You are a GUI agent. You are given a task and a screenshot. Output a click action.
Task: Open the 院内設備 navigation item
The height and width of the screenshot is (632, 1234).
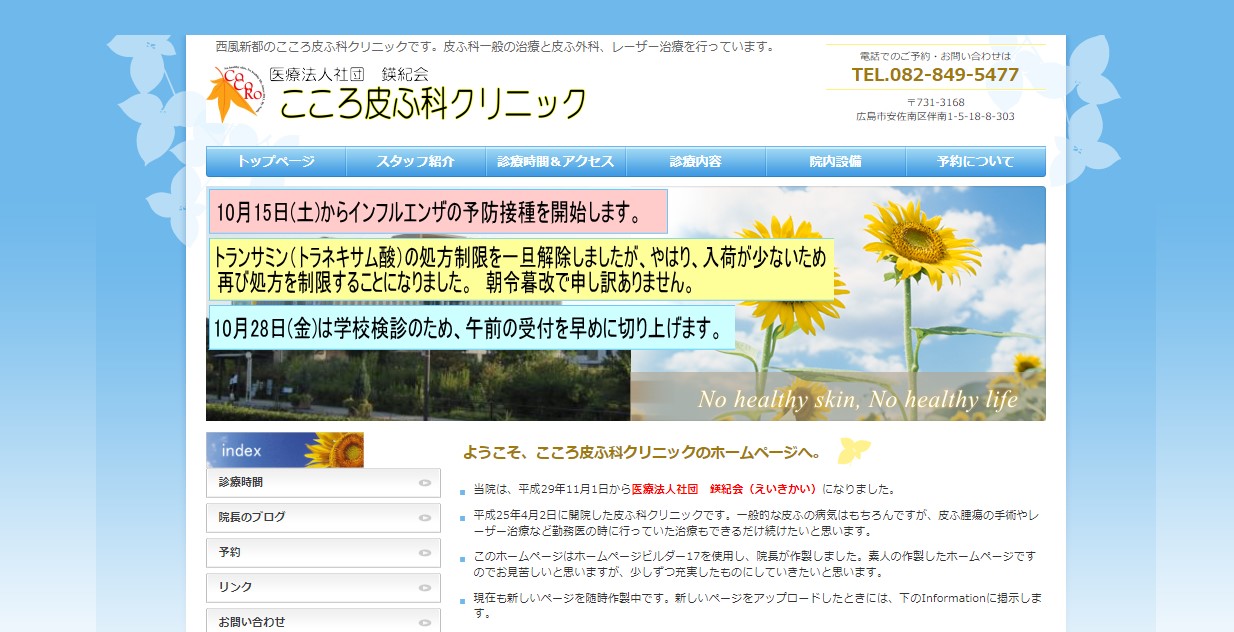836,162
